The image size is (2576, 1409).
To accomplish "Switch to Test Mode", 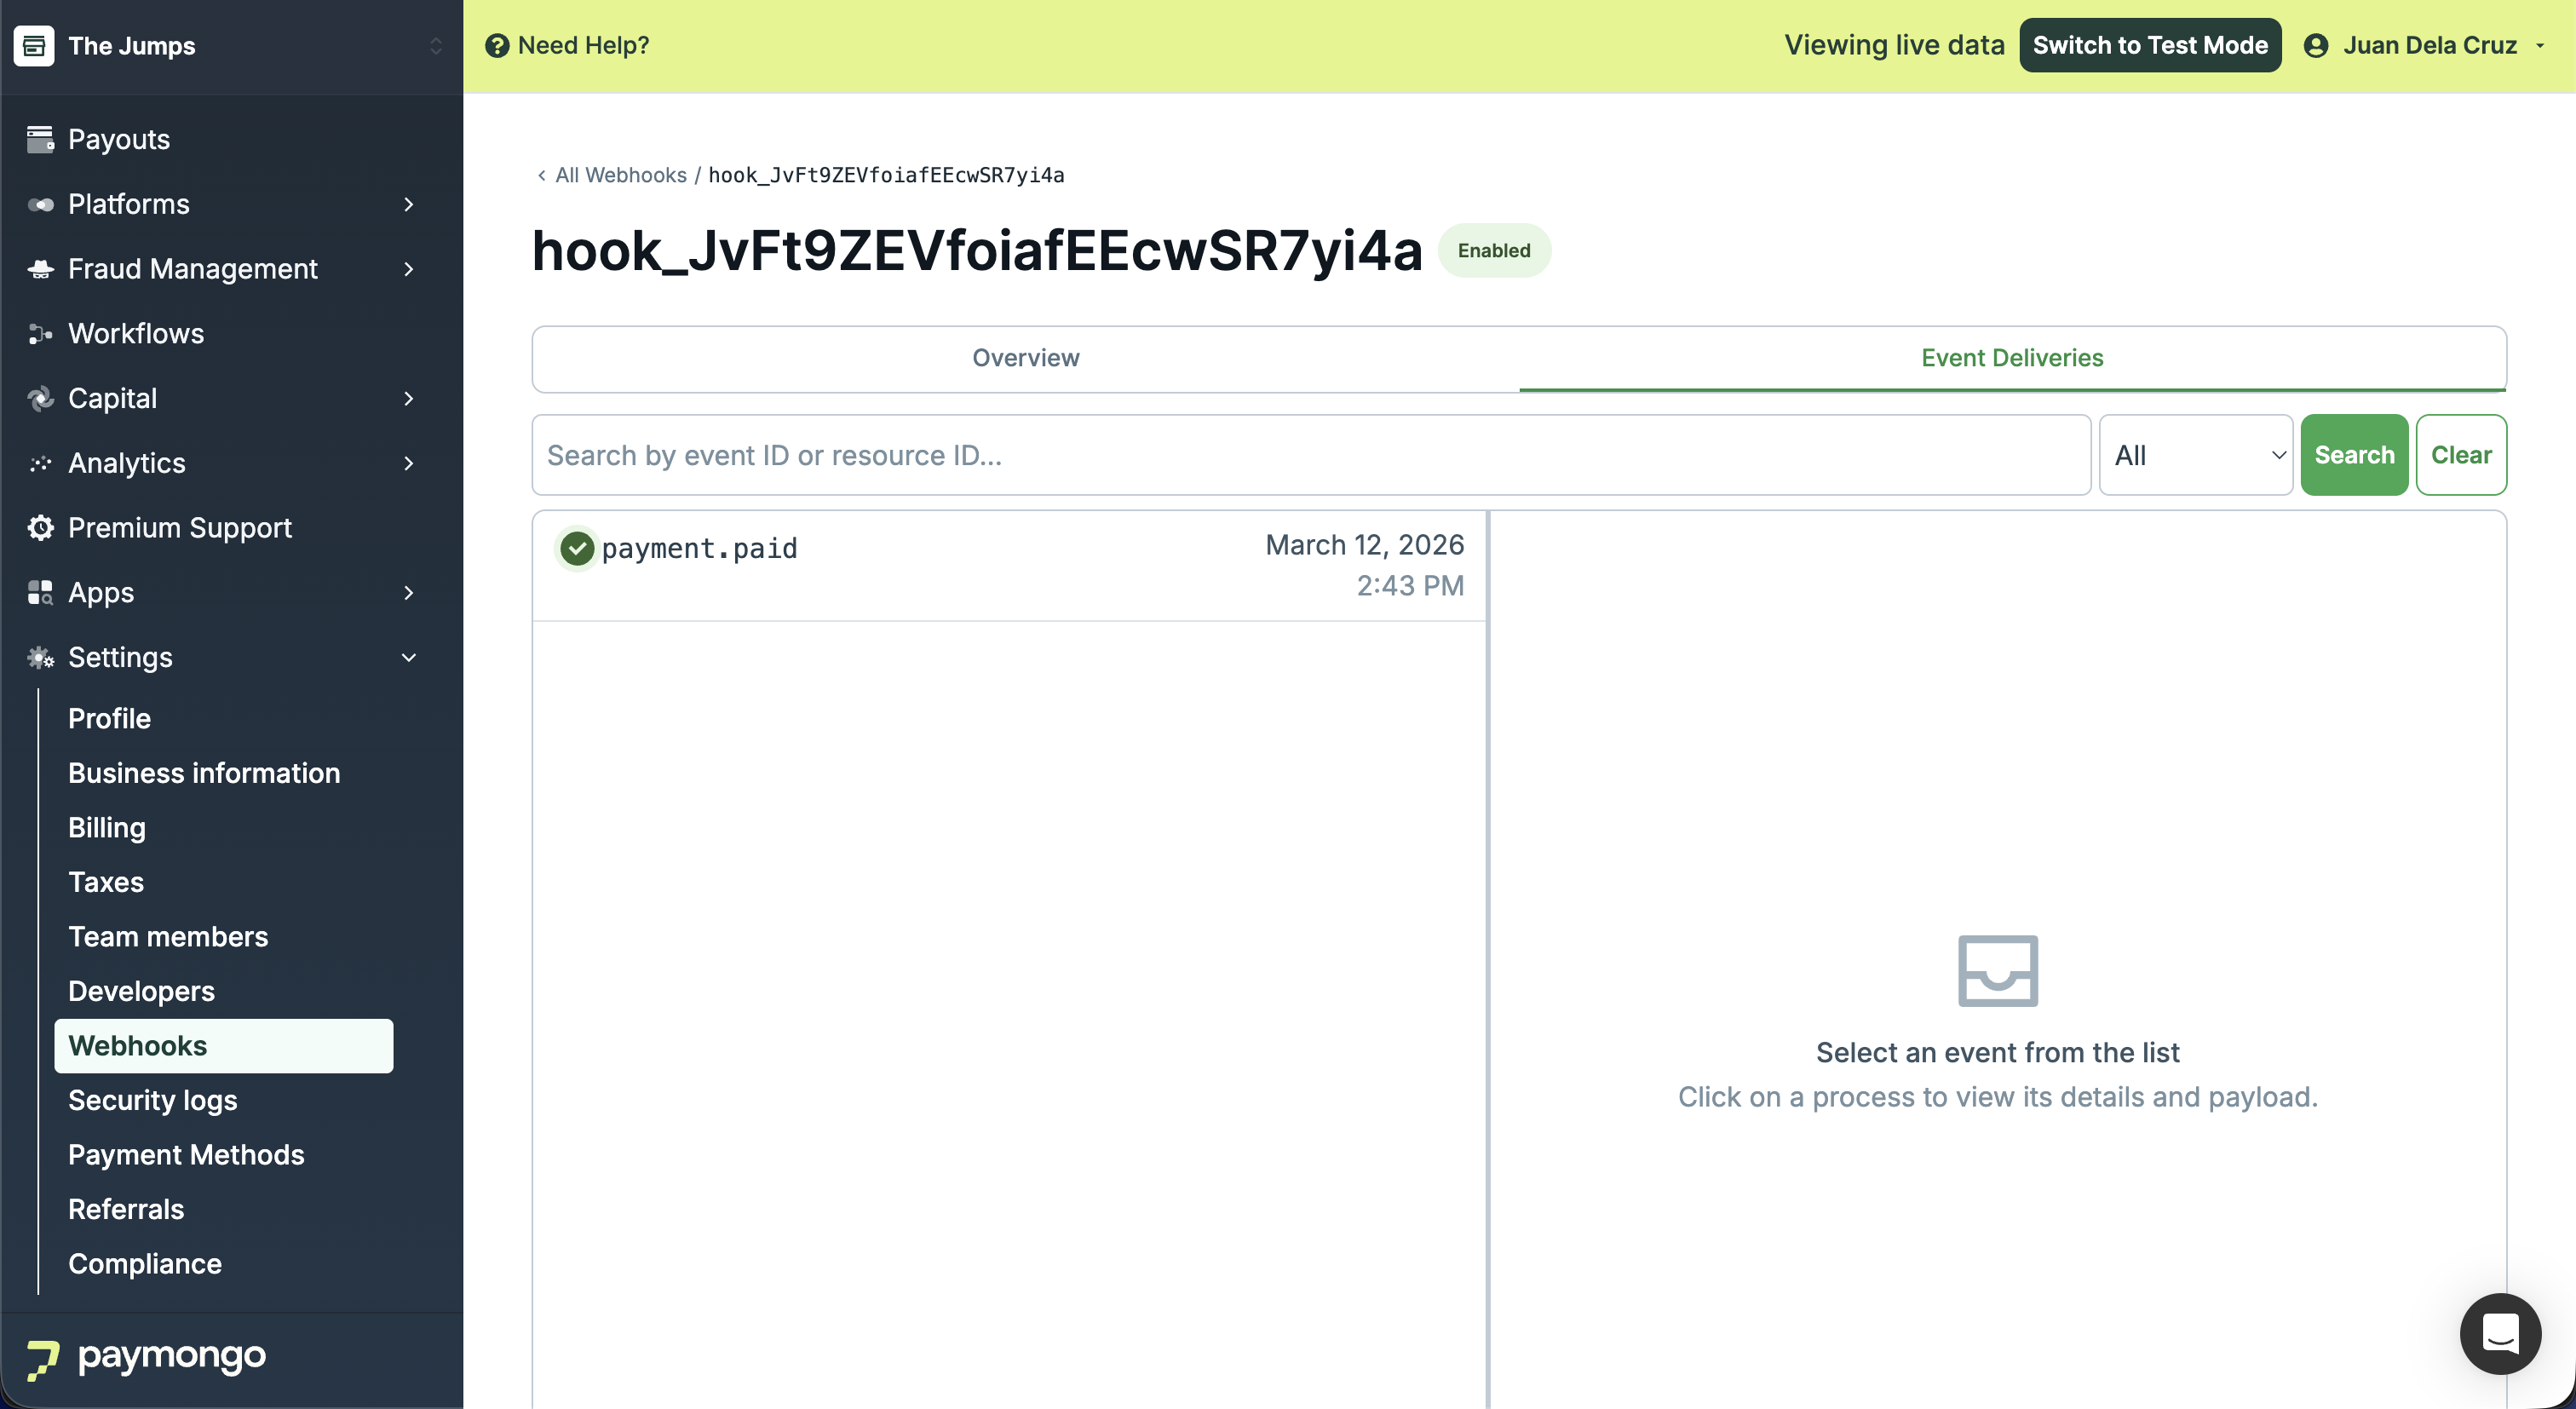I will pyautogui.click(x=2150, y=46).
